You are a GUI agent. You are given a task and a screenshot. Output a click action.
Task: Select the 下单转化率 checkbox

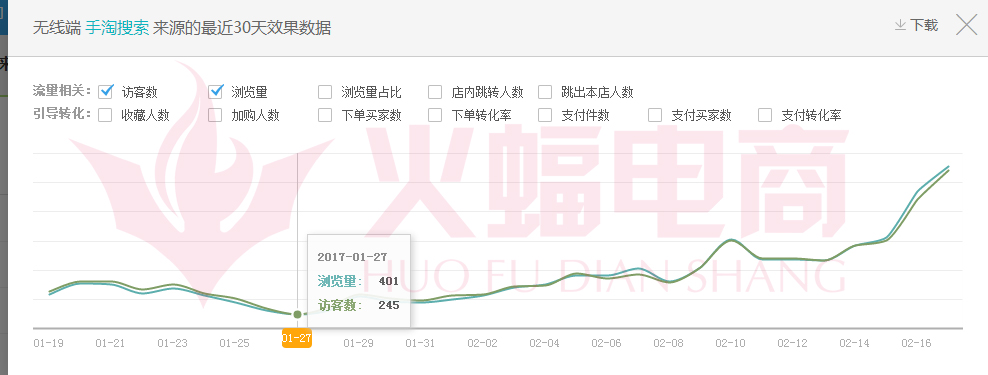pyautogui.click(x=435, y=115)
